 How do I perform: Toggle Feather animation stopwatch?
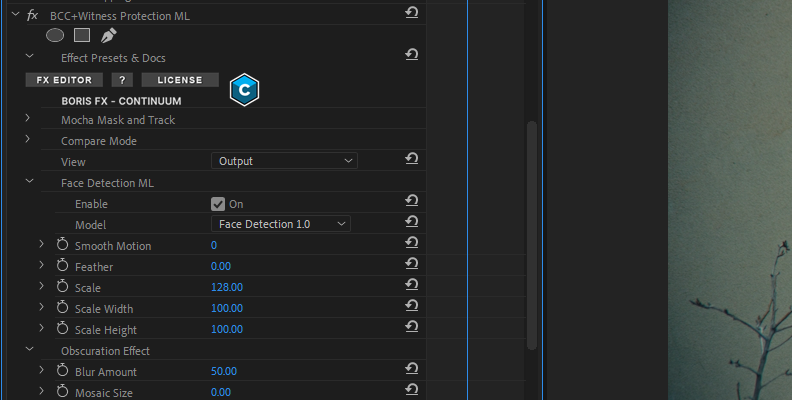point(62,265)
